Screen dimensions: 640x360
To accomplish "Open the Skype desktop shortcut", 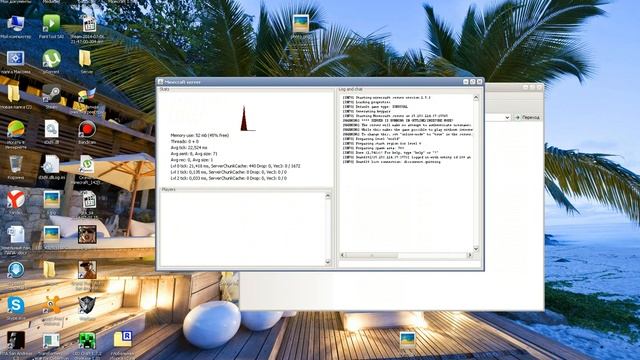I will pyautogui.click(x=16, y=305).
